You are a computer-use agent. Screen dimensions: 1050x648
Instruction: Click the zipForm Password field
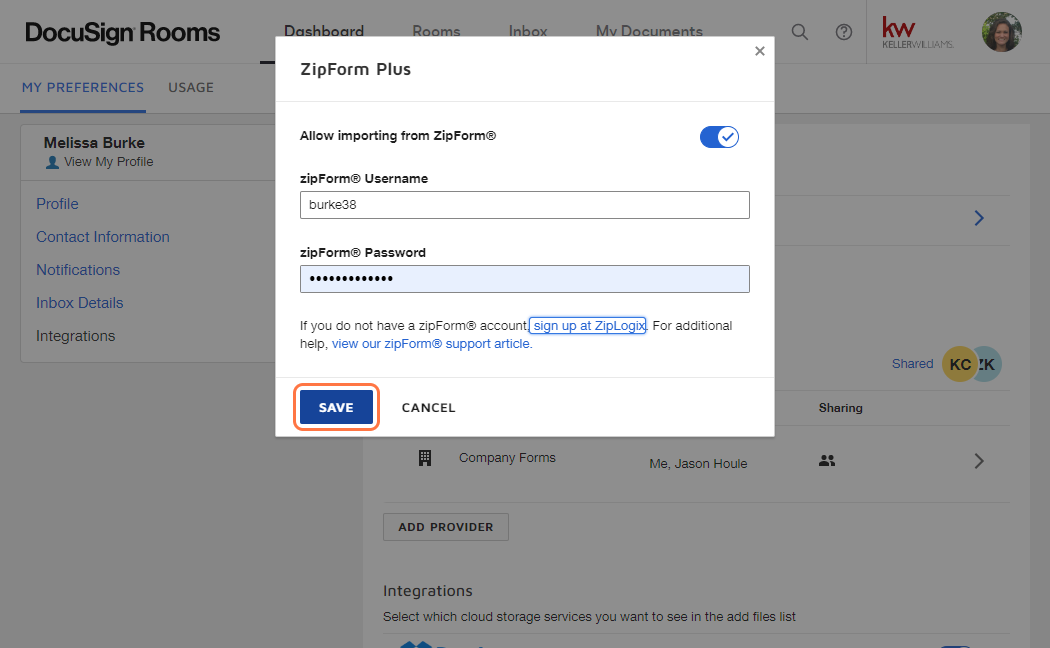(x=524, y=278)
